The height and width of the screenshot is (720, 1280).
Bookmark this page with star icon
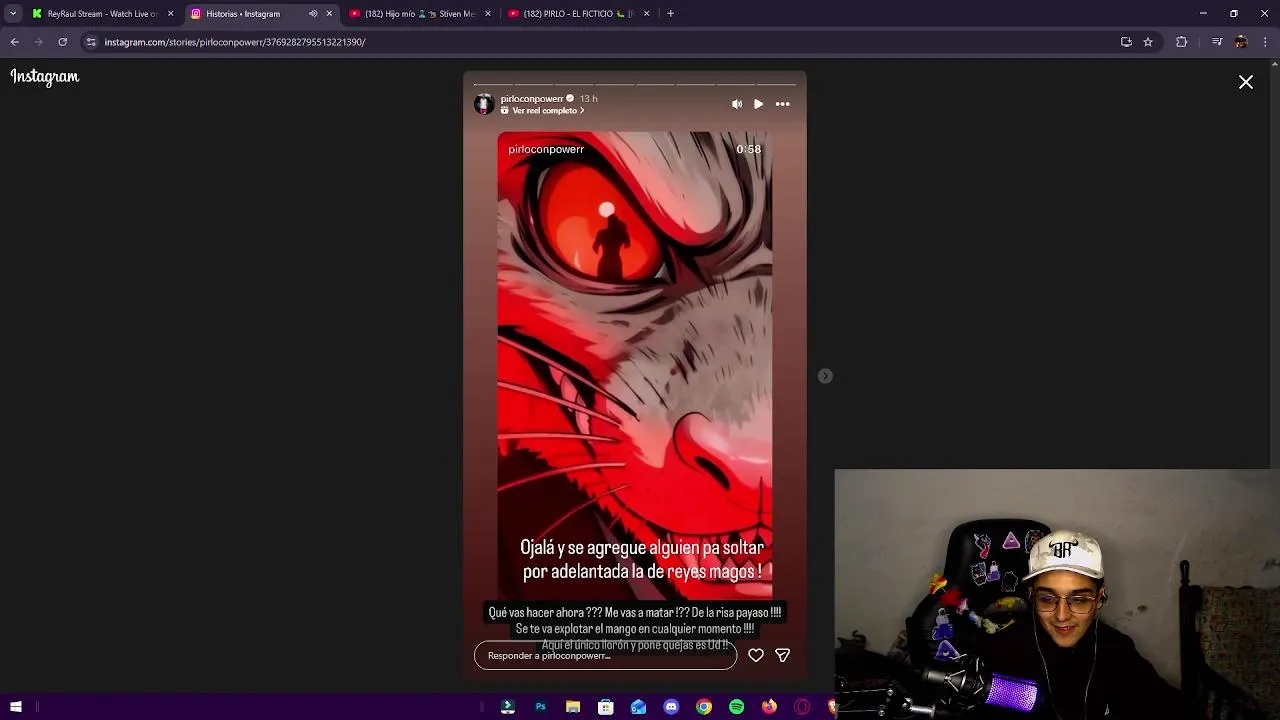1148,42
